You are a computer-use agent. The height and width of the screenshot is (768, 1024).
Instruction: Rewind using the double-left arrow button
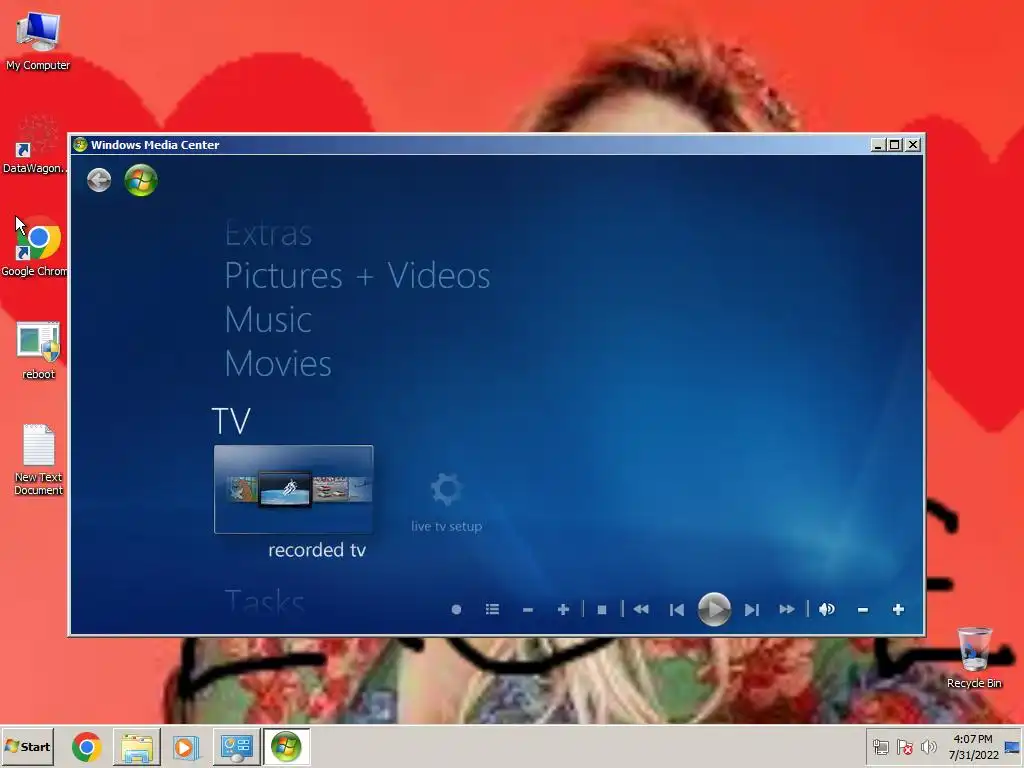641,609
